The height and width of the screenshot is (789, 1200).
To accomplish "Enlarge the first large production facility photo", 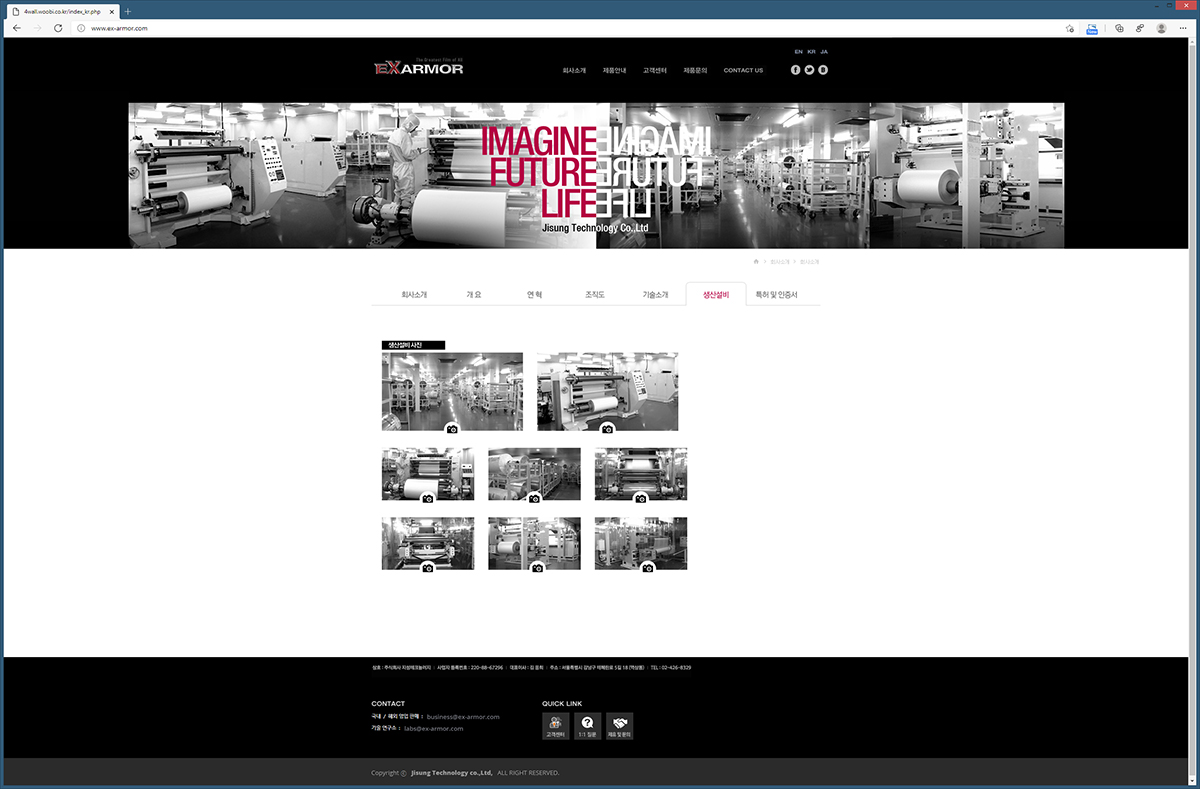I will click(452, 391).
